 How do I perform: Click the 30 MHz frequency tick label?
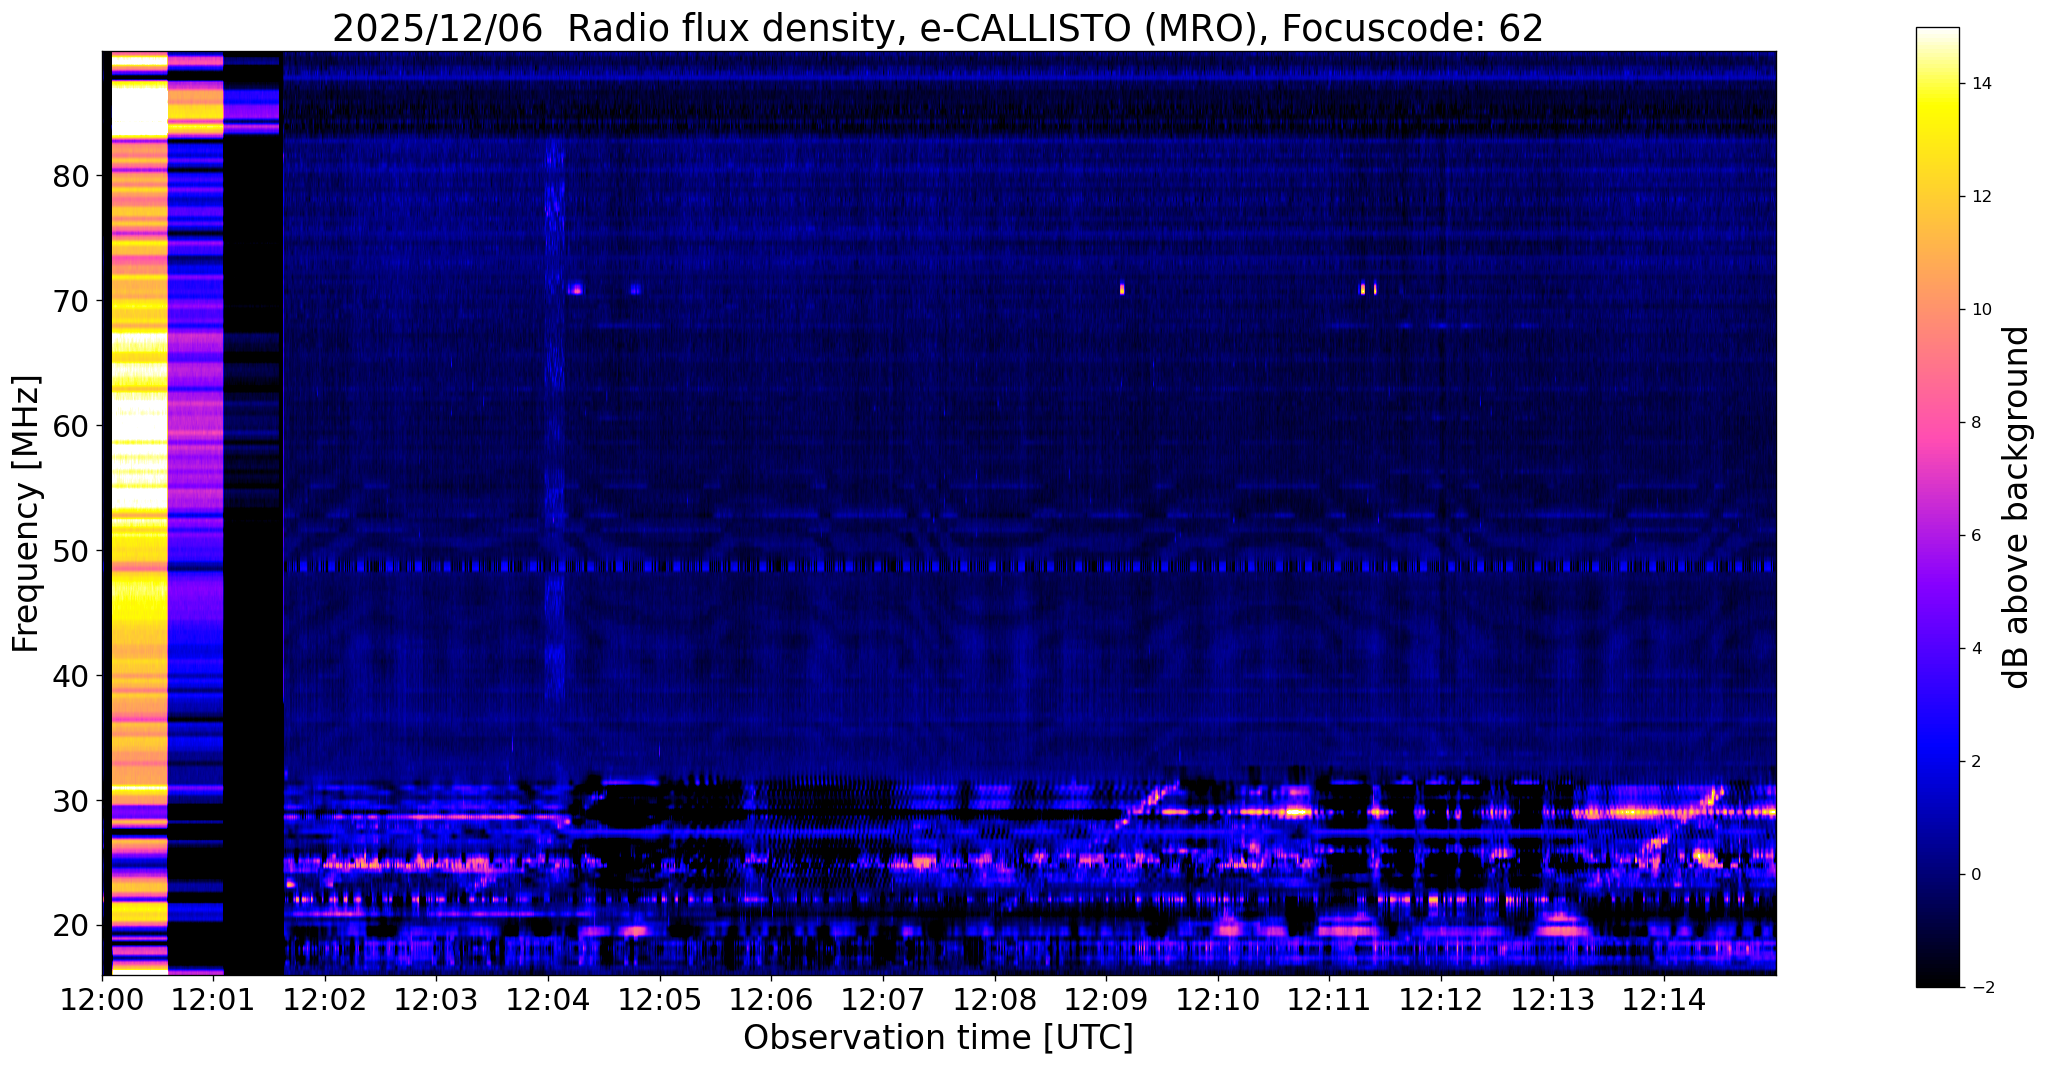pyautogui.click(x=71, y=801)
